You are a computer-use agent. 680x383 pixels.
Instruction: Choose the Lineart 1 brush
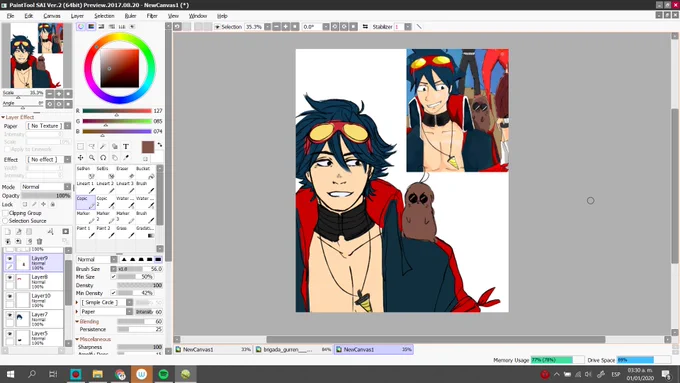coord(85,187)
